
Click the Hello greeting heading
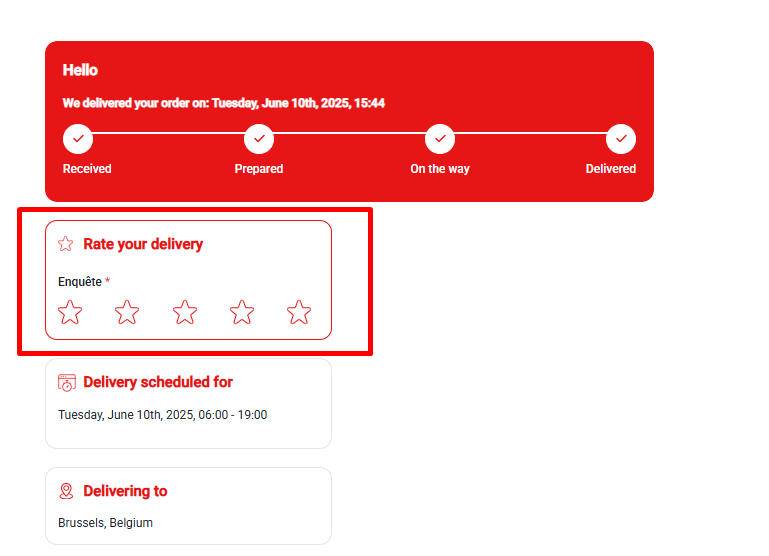(x=80, y=70)
